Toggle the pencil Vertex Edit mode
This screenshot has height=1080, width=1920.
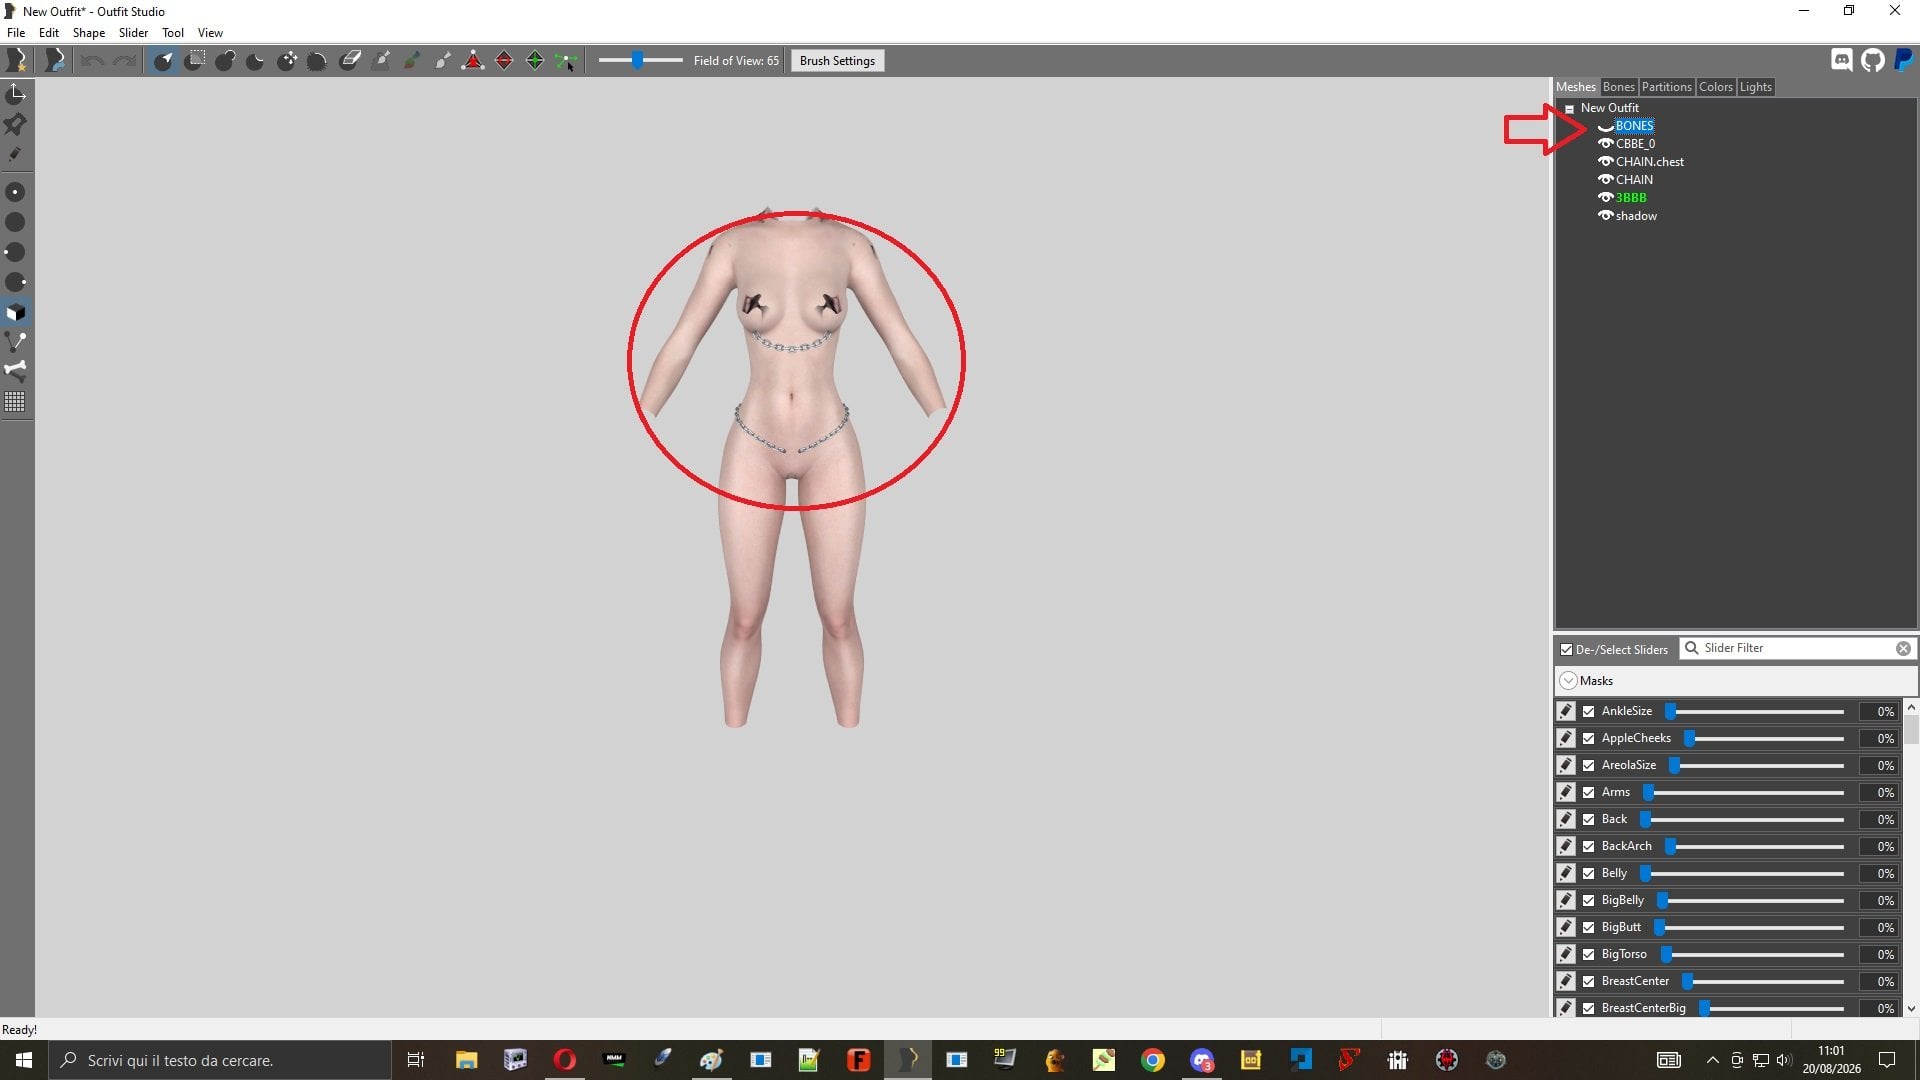pos(15,155)
